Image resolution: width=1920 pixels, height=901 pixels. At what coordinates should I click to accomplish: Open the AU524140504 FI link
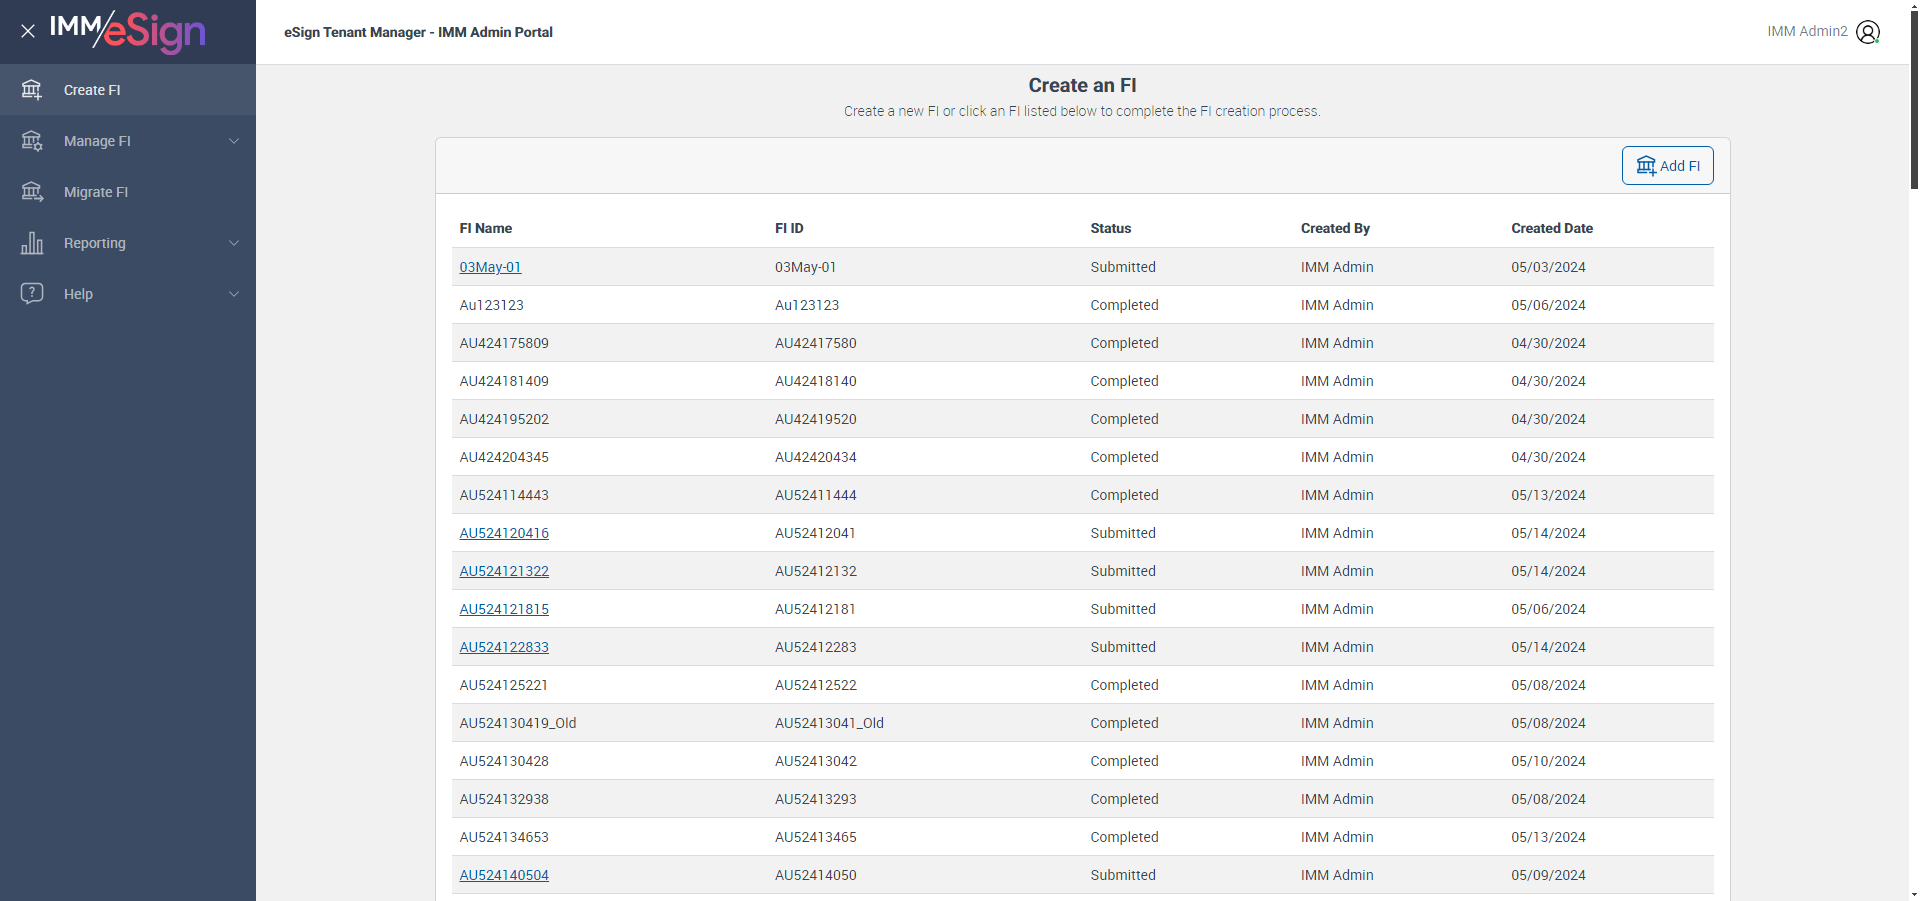[x=504, y=875]
